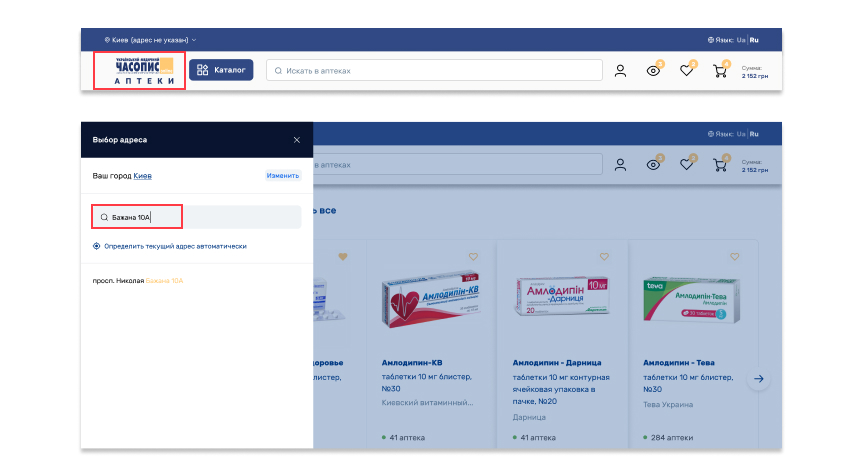
Task: Click the Изменить city button
Action: [282, 175]
